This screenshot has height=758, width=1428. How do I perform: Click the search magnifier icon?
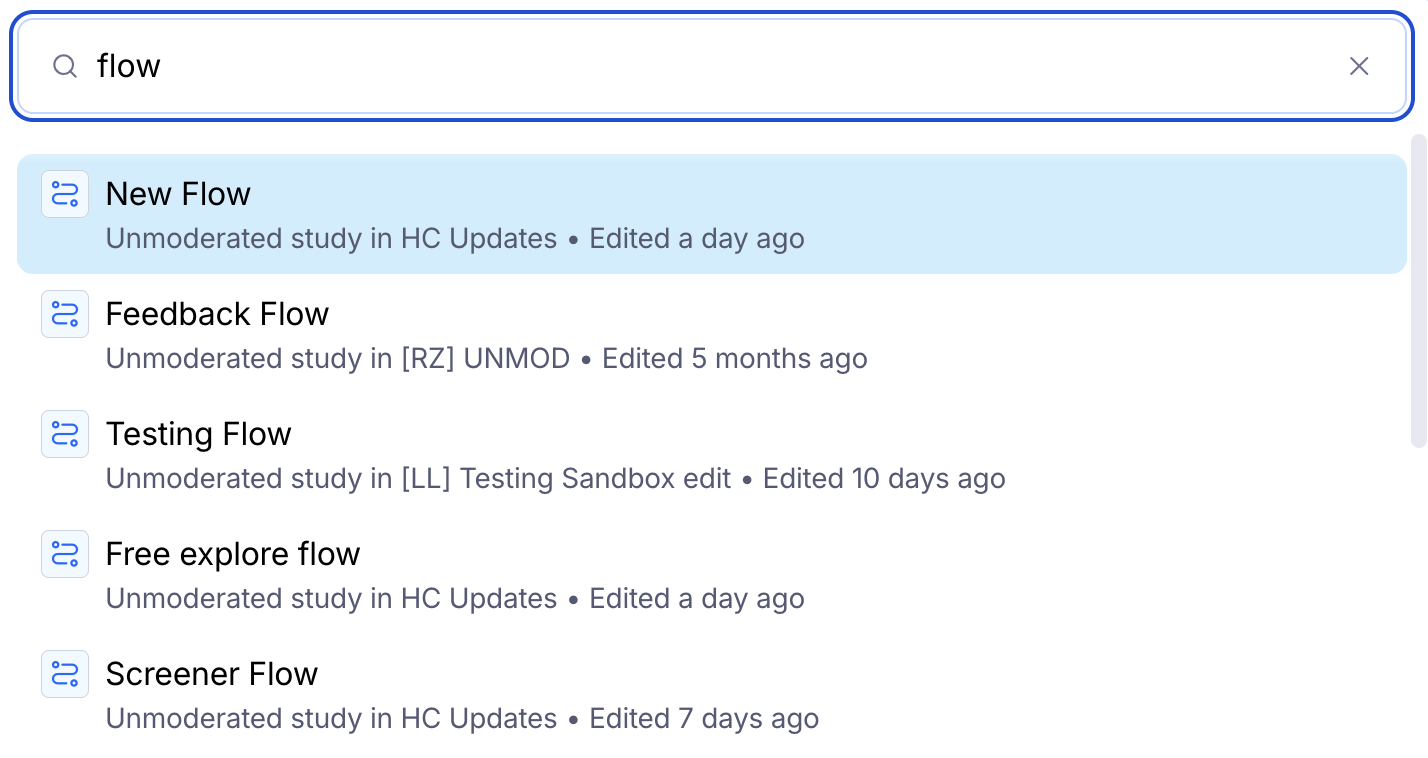pyautogui.click(x=65, y=66)
